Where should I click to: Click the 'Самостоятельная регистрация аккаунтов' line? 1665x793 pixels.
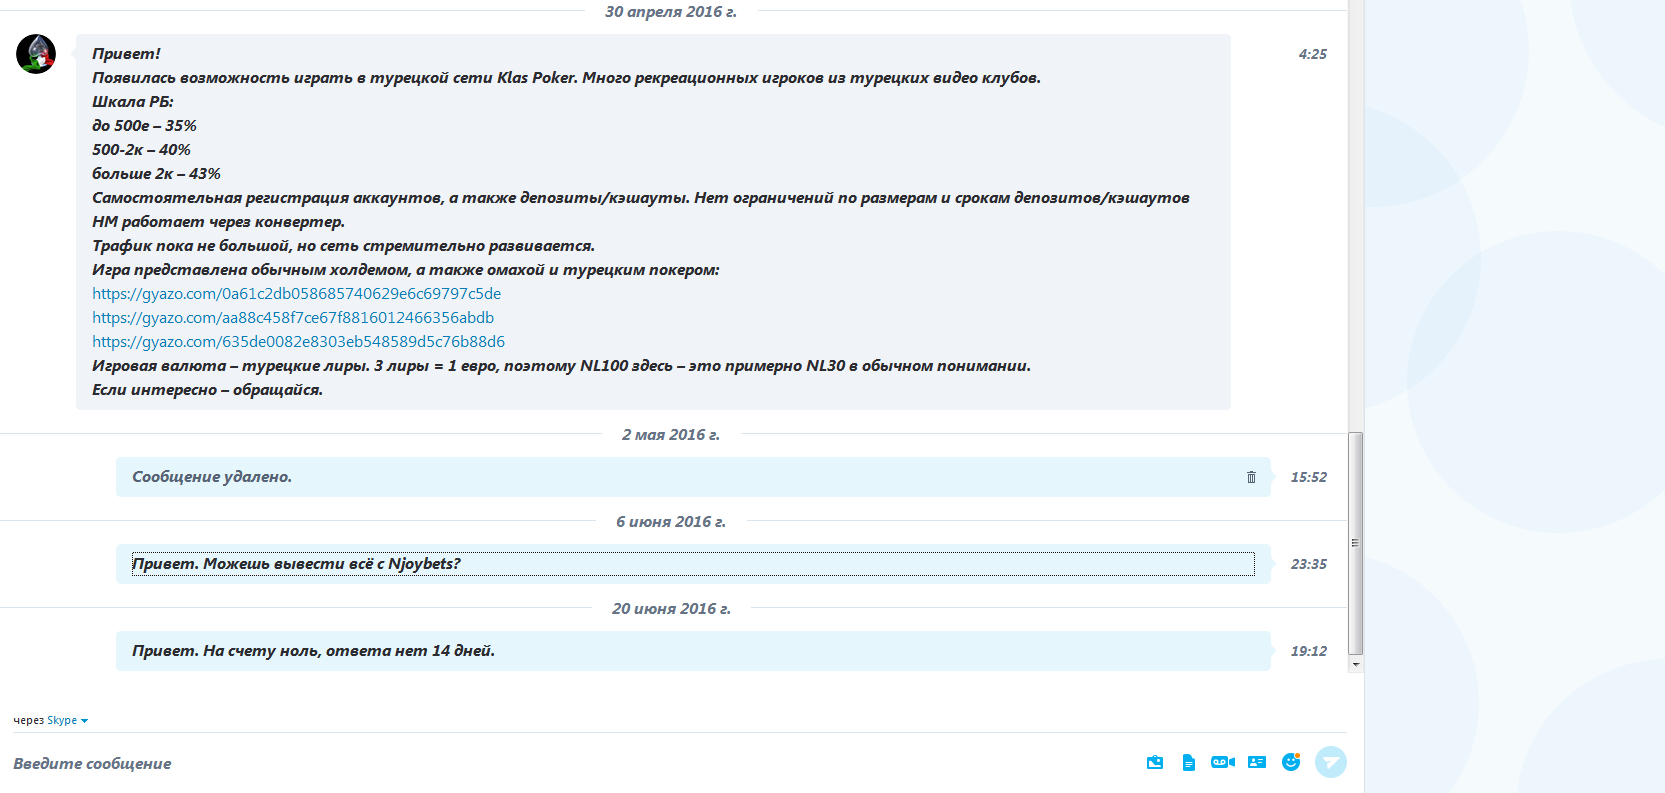(641, 198)
